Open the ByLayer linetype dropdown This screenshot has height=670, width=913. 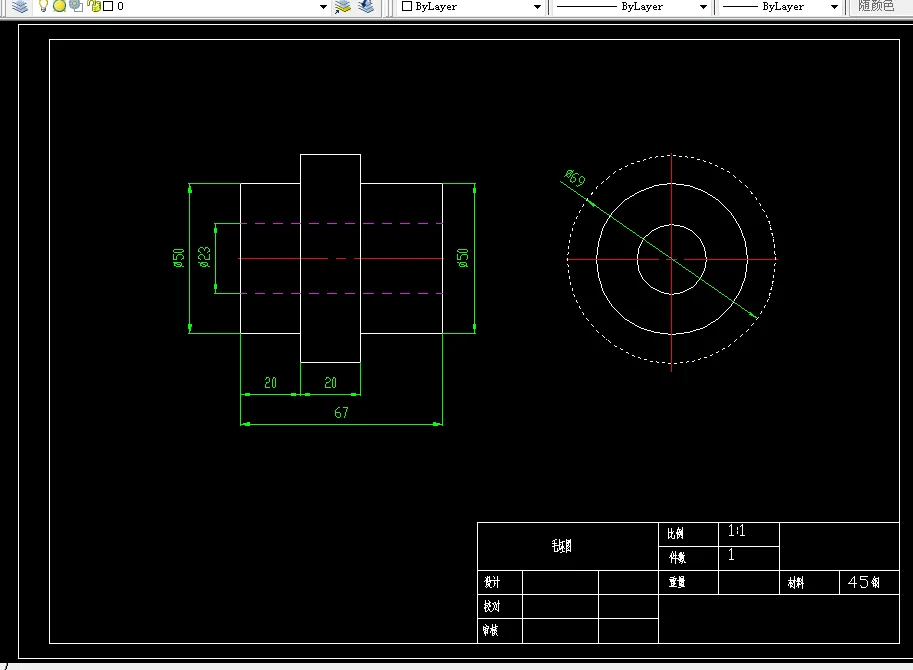(x=631, y=7)
